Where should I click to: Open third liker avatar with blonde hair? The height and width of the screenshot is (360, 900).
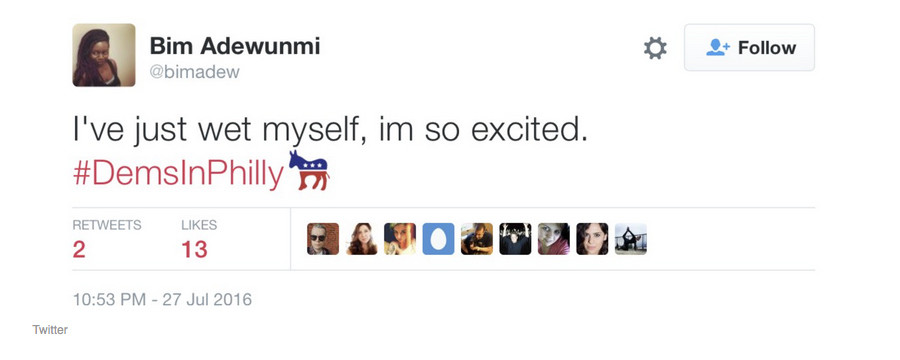[399, 239]
